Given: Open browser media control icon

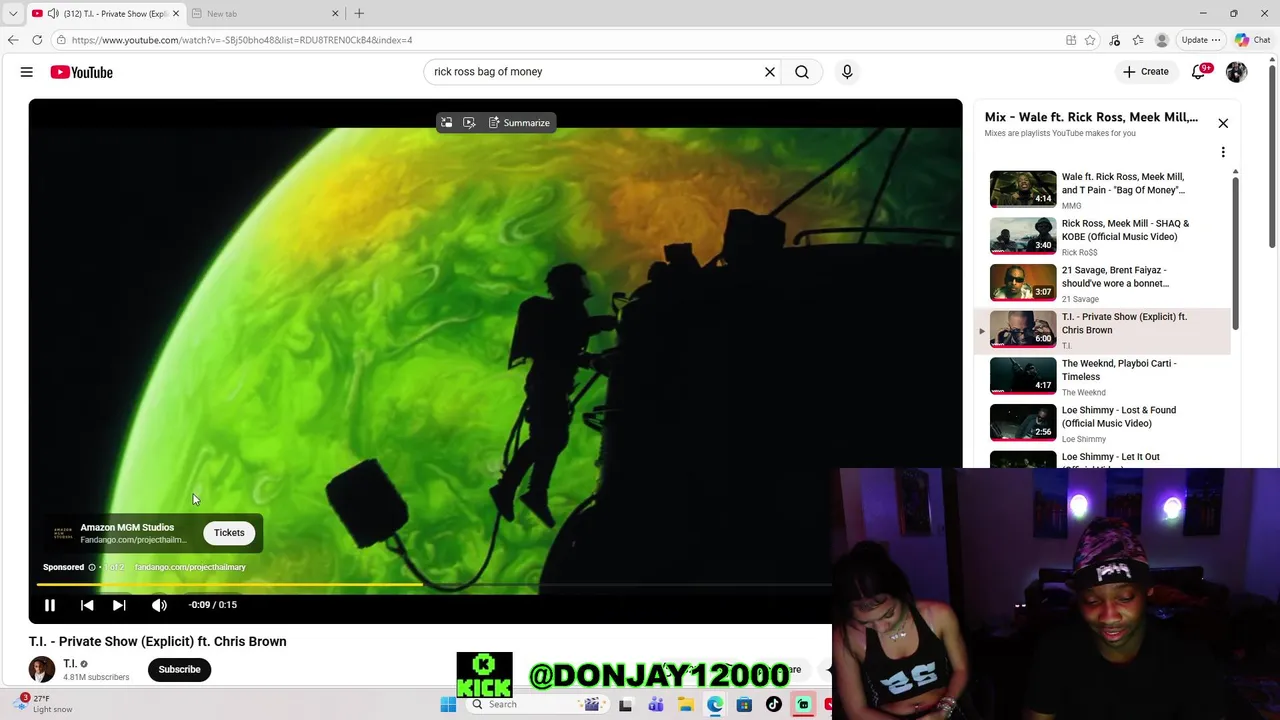Looking at the screenshot, I should click(1114, 40).
